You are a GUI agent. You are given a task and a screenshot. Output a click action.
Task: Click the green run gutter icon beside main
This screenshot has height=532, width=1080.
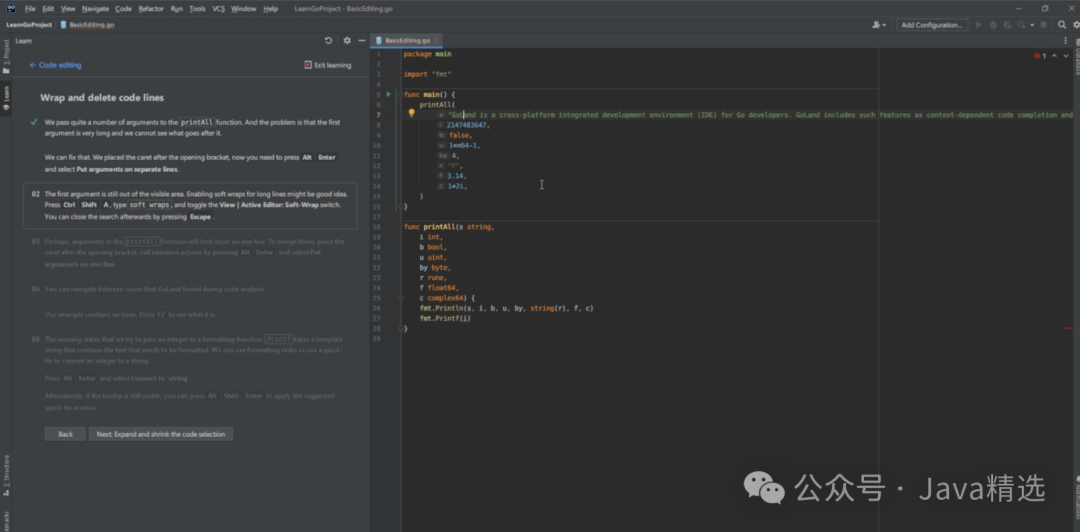click(388, 94)
